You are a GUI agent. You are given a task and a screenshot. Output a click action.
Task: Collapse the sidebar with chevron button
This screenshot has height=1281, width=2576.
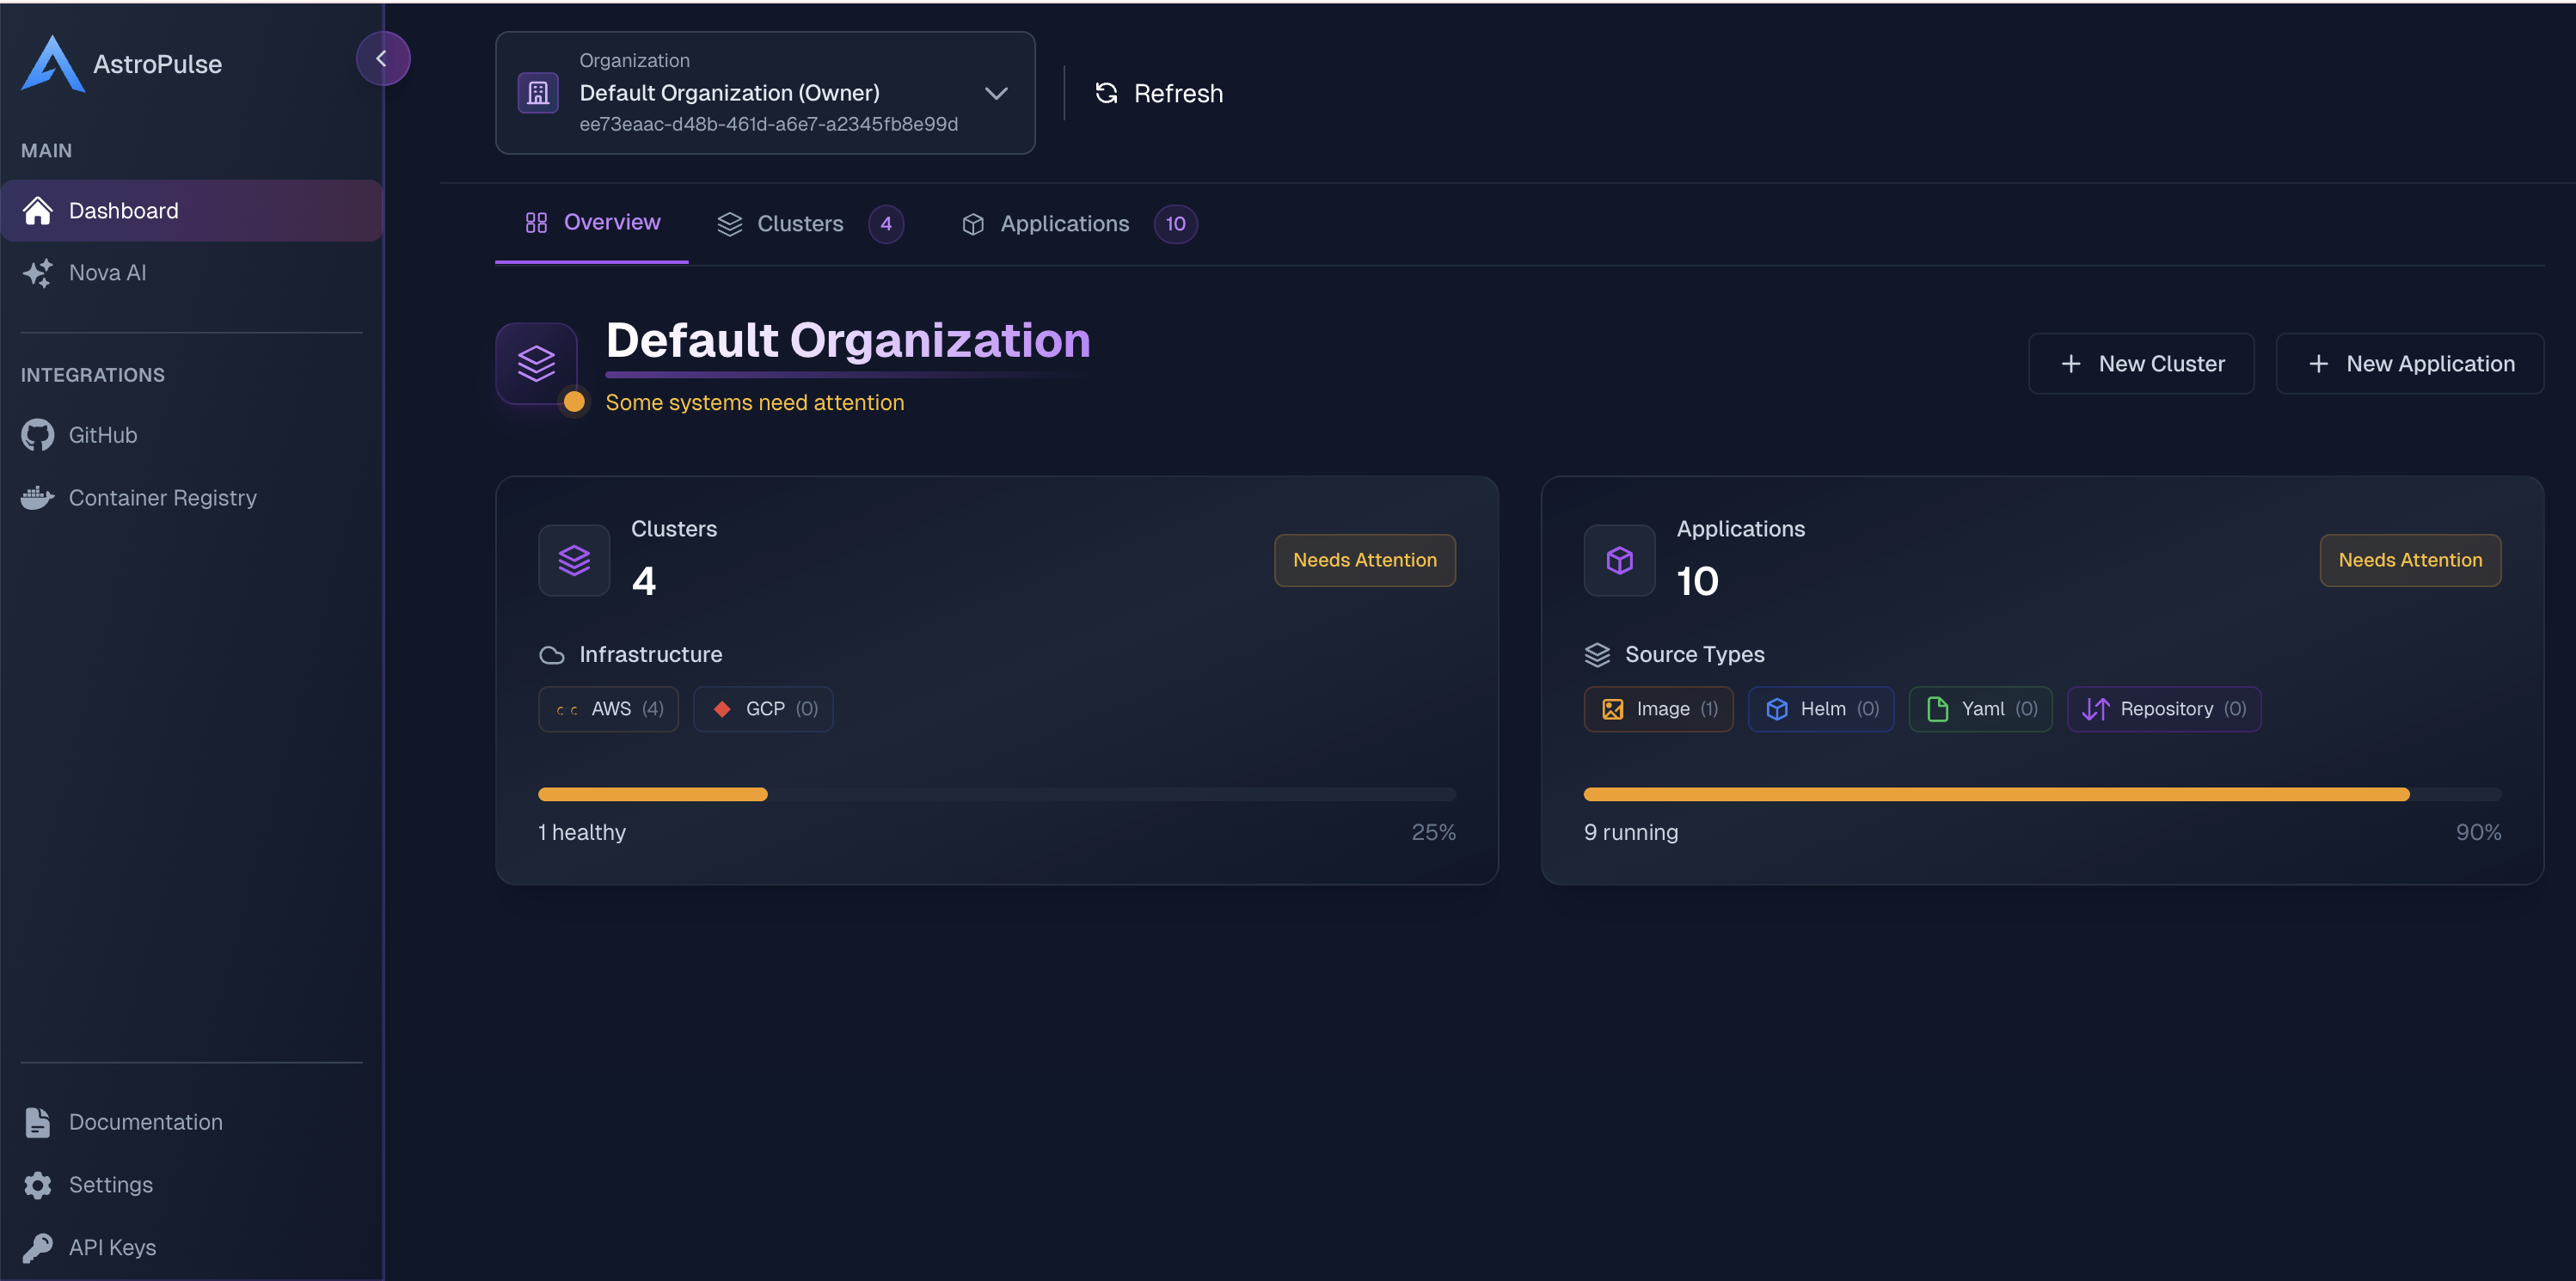pos(382,59)
